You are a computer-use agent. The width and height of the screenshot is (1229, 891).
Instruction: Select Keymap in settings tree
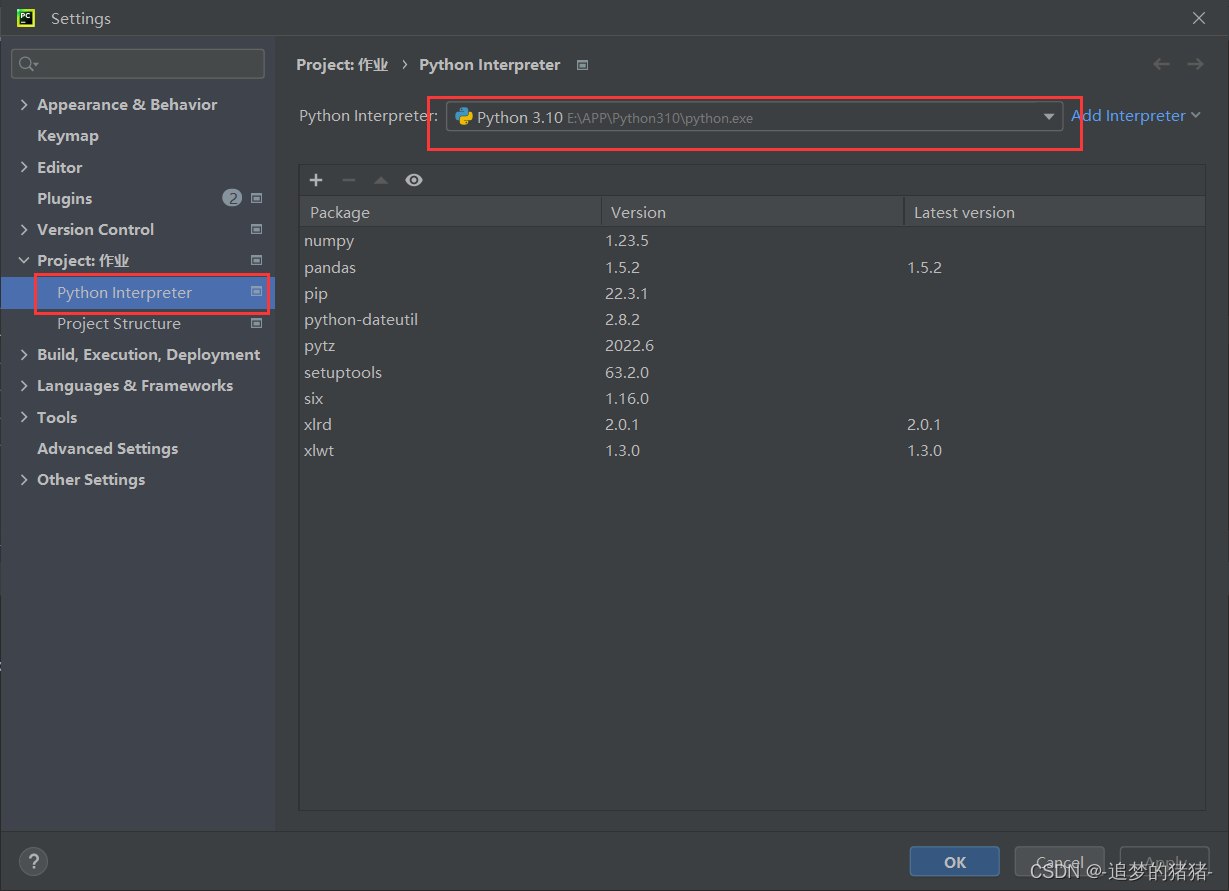68,135
